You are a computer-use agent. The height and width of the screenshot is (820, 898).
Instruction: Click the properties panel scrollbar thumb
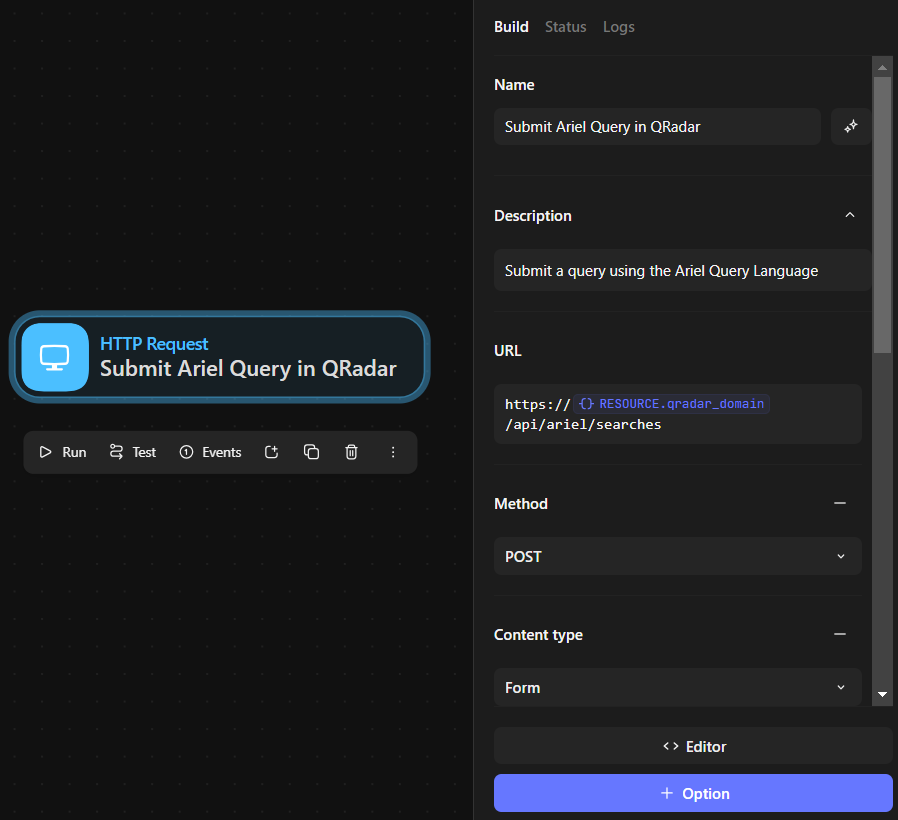point(883,215)
